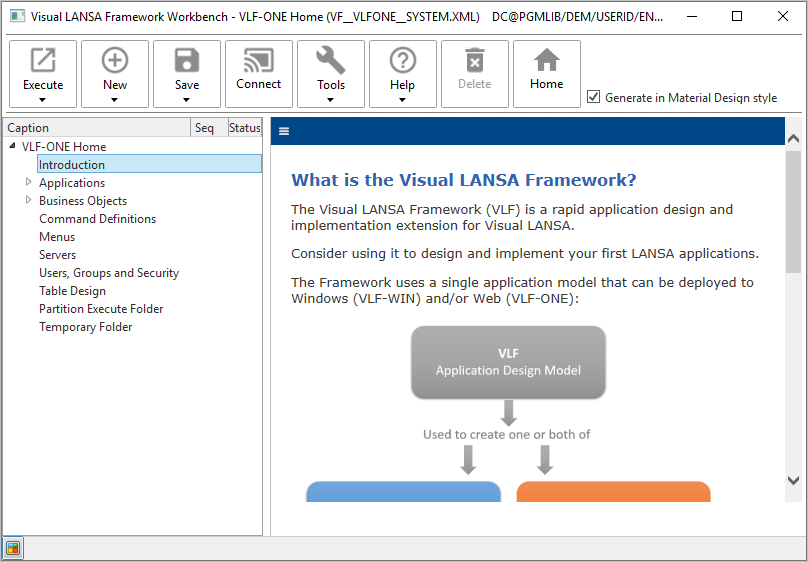Select the Introduction tree item

pyautogui.click(x=149, y=164)
